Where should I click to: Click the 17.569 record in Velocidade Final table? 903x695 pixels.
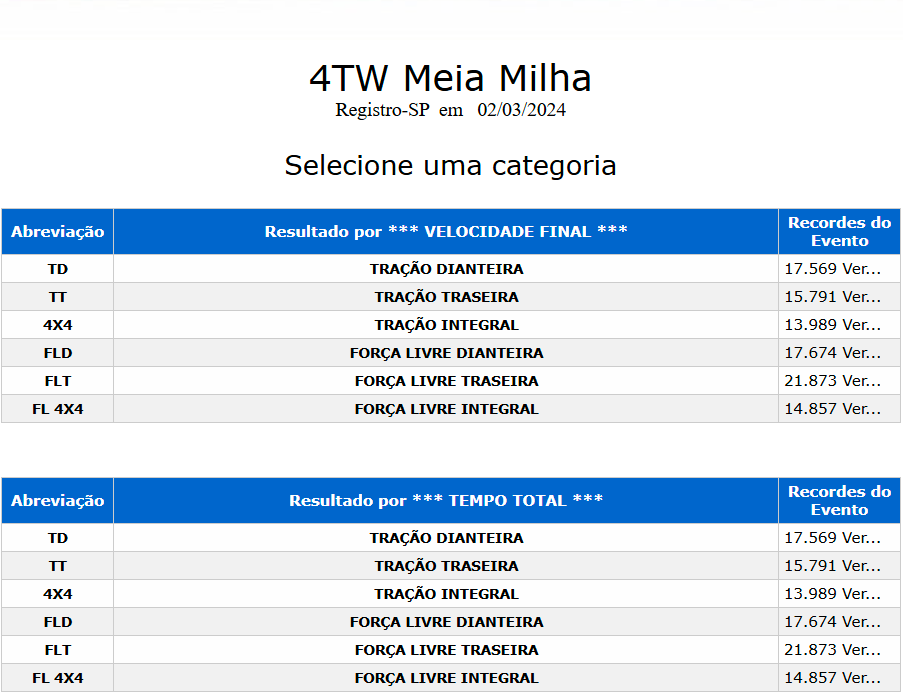click(833, 269)
